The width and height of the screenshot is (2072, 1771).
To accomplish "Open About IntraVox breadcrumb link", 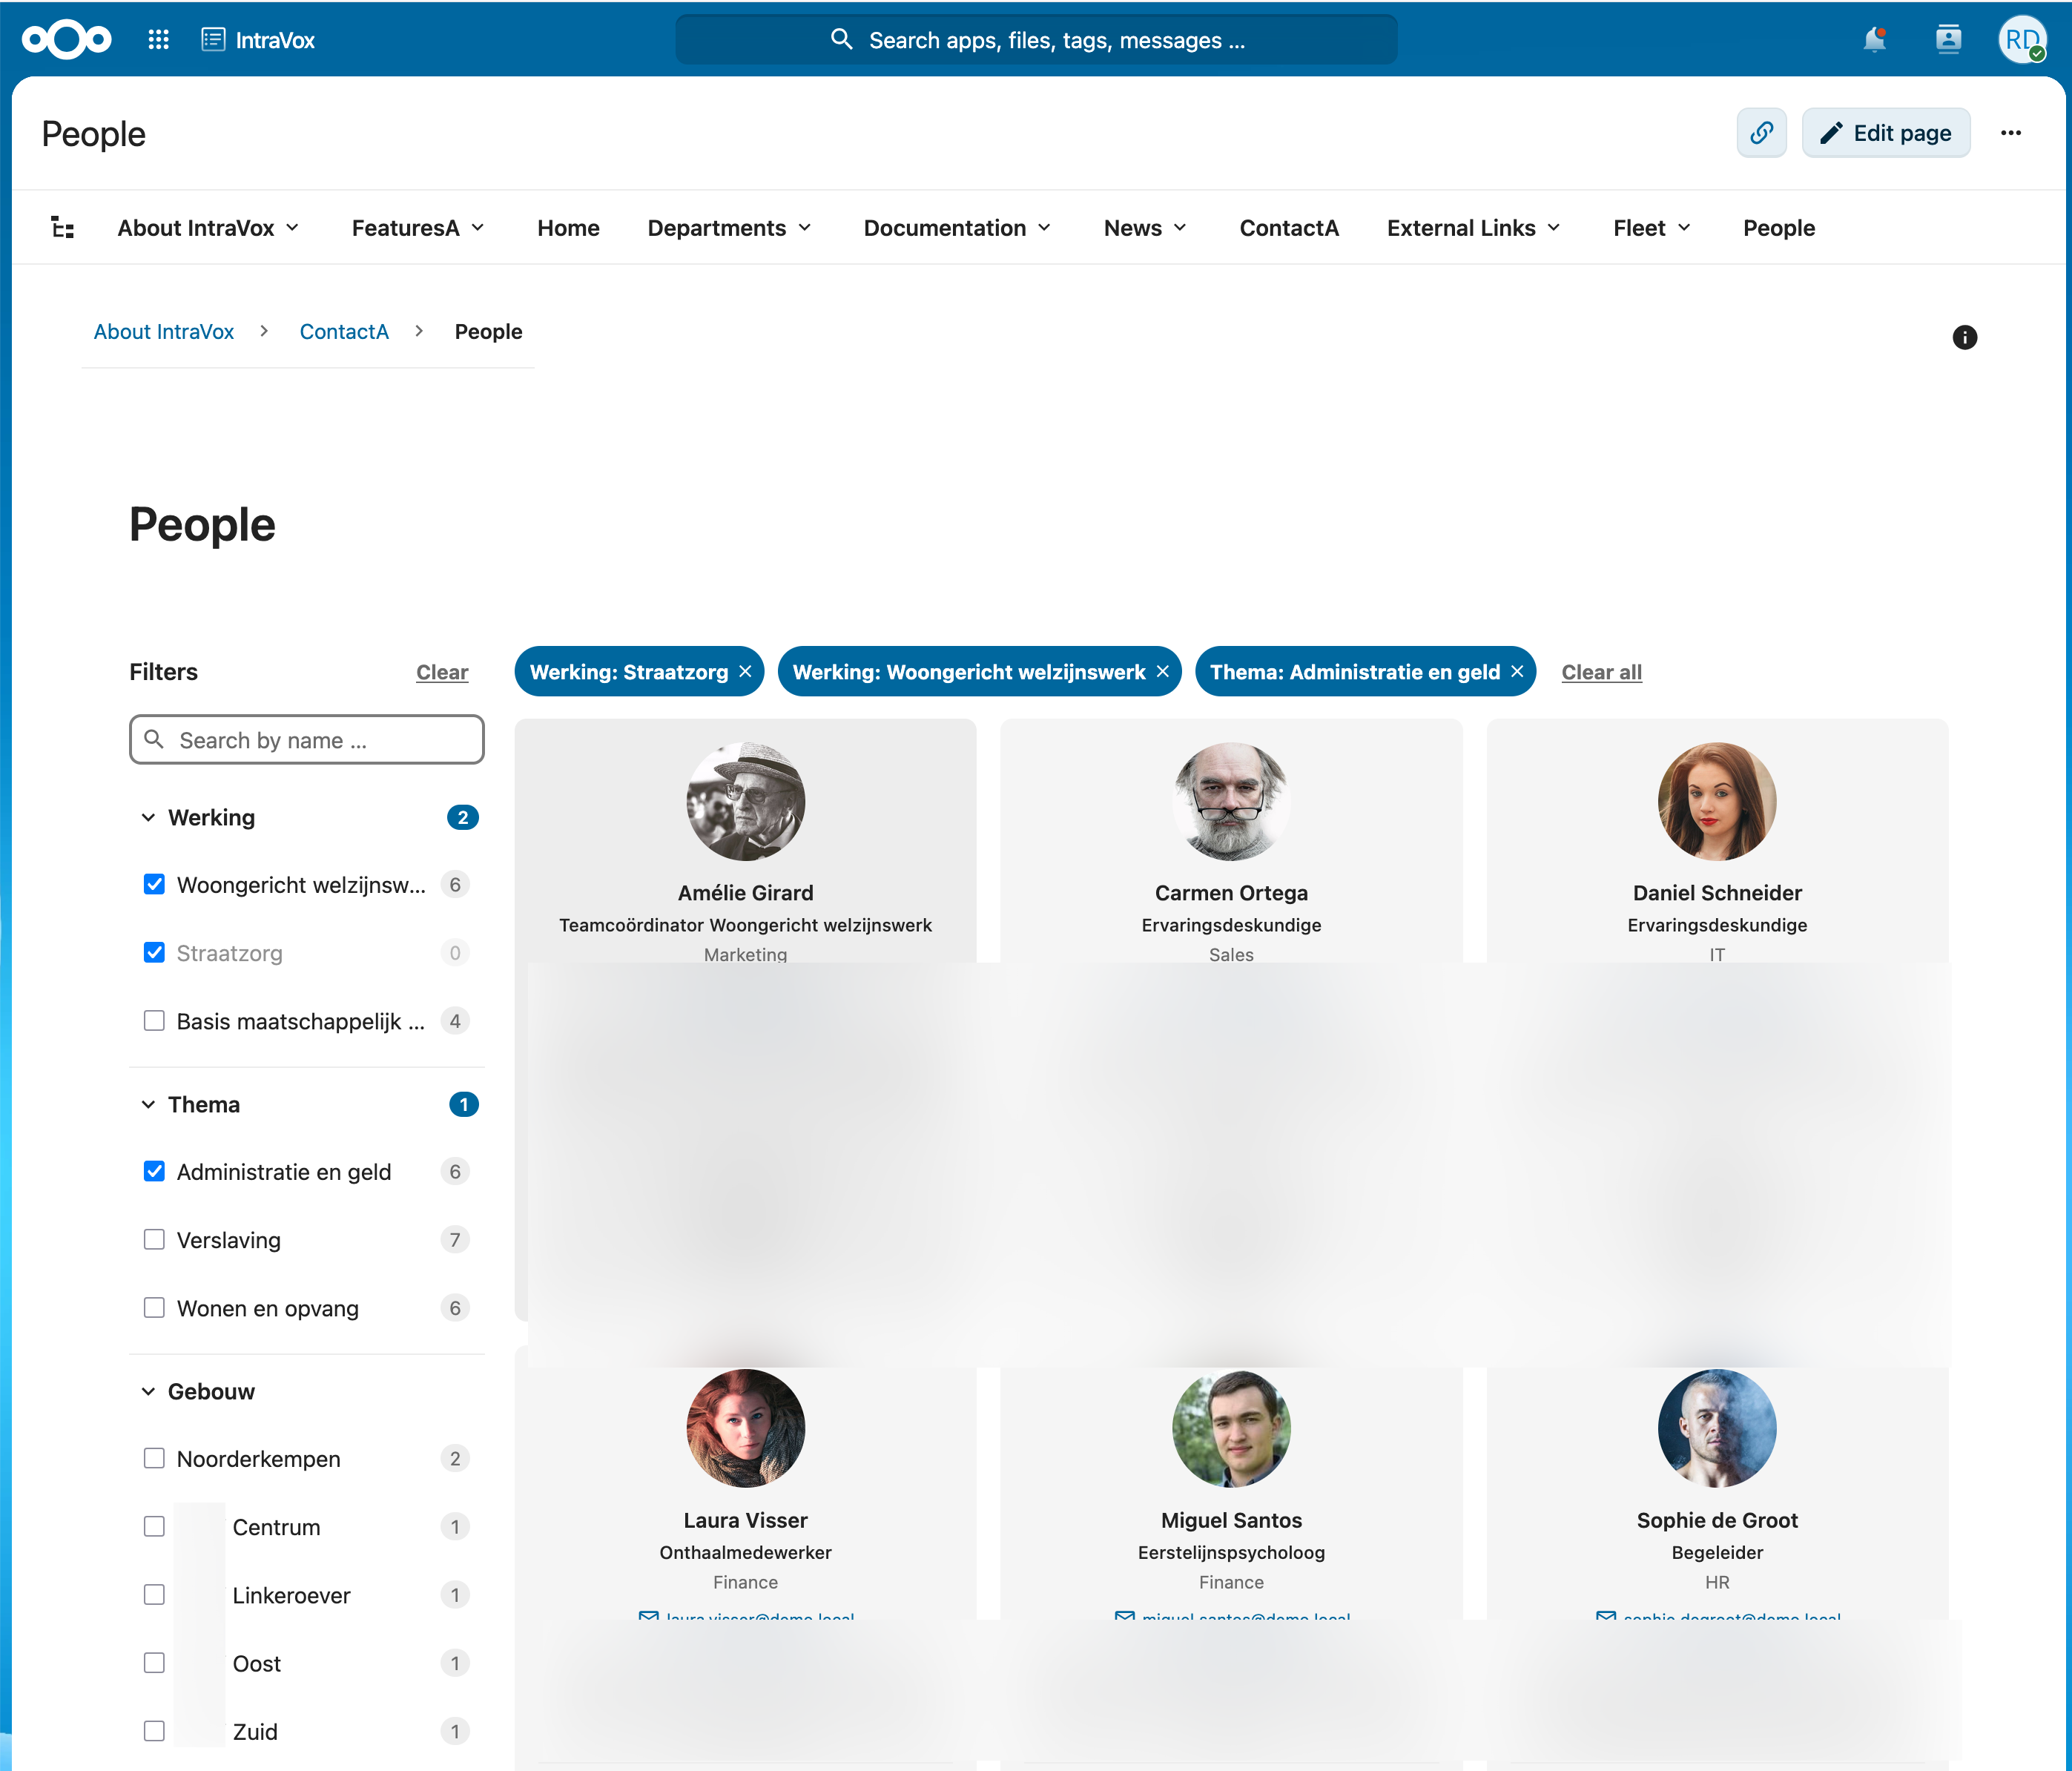I will coord(164,332).
